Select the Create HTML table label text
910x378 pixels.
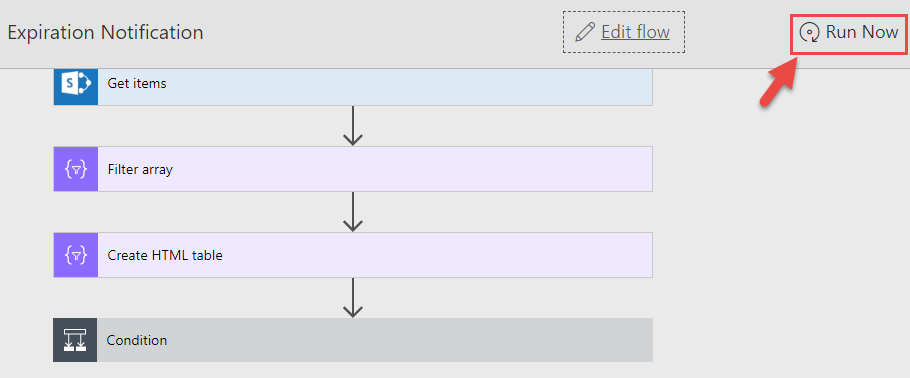click(165, 255)
